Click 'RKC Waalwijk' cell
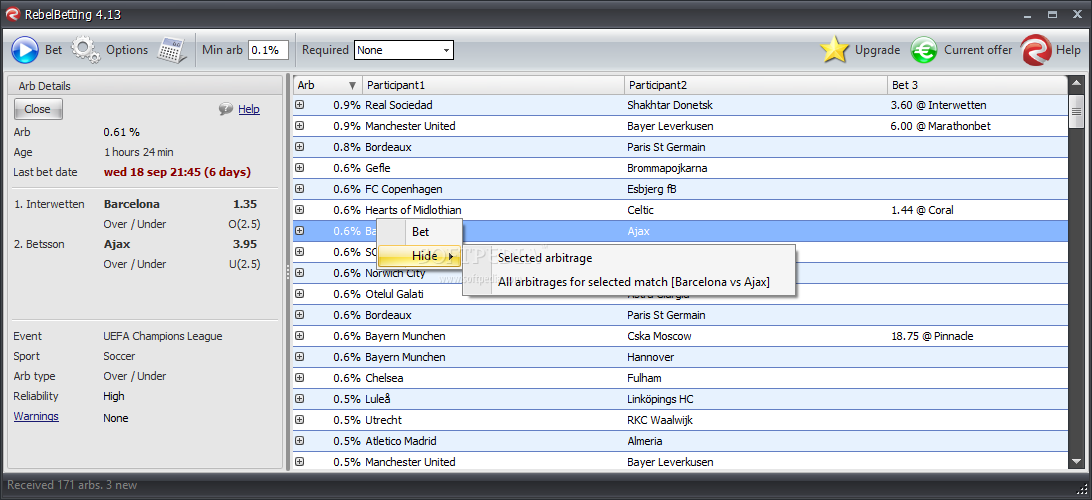The height and width of the screenshot is (500, 1092). click(x=660, y=420)
